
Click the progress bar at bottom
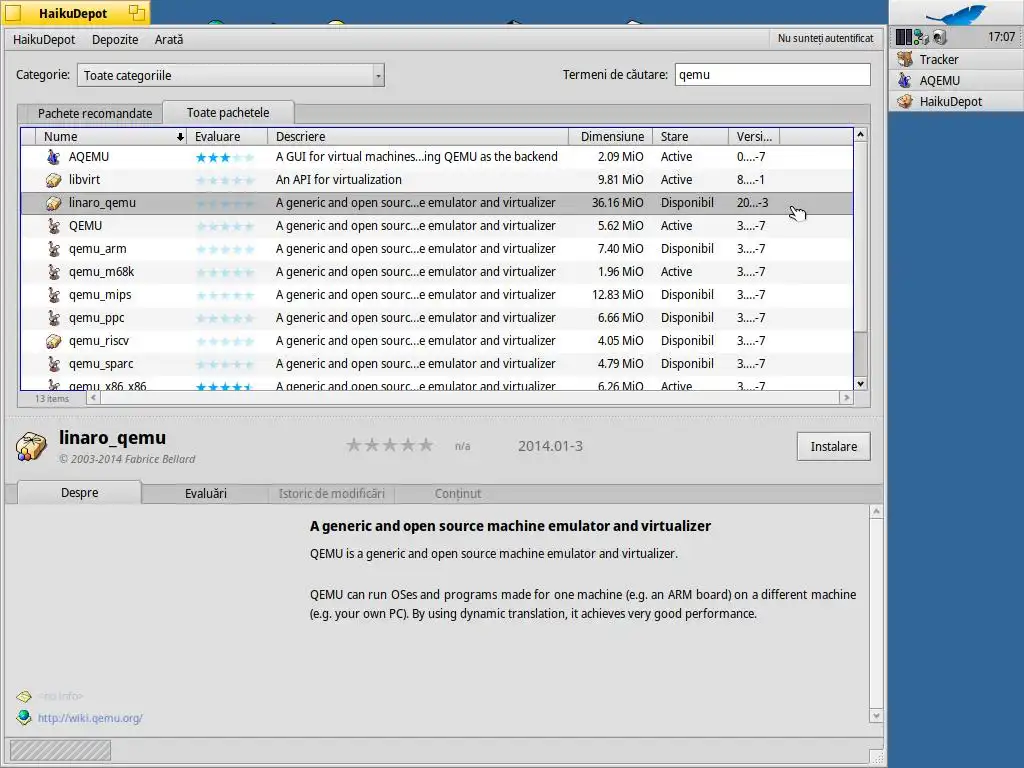point(60,750)
